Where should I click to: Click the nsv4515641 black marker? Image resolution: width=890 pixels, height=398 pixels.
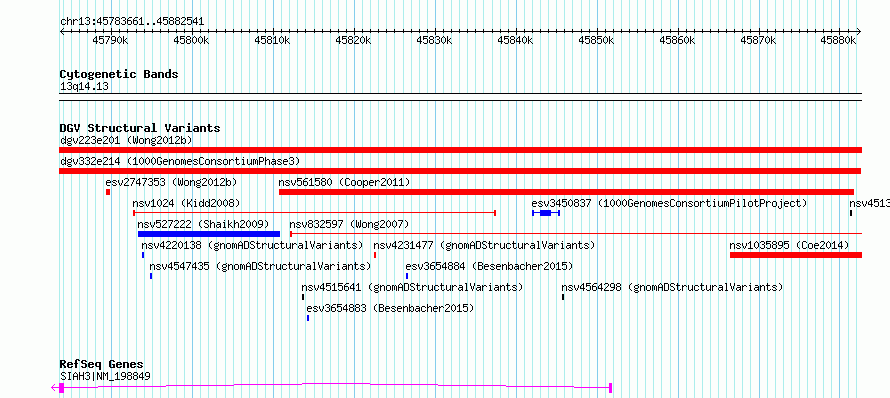coord(303,297)
